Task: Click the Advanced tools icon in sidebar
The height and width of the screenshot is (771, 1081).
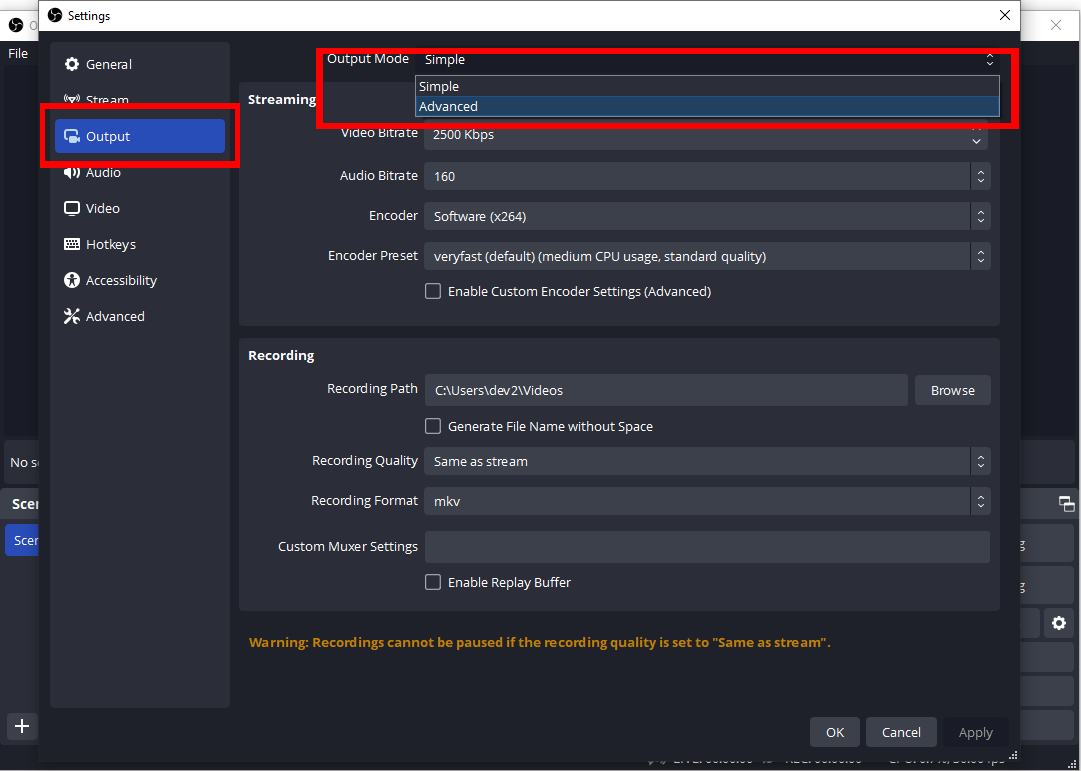Action: coord(72,317)
